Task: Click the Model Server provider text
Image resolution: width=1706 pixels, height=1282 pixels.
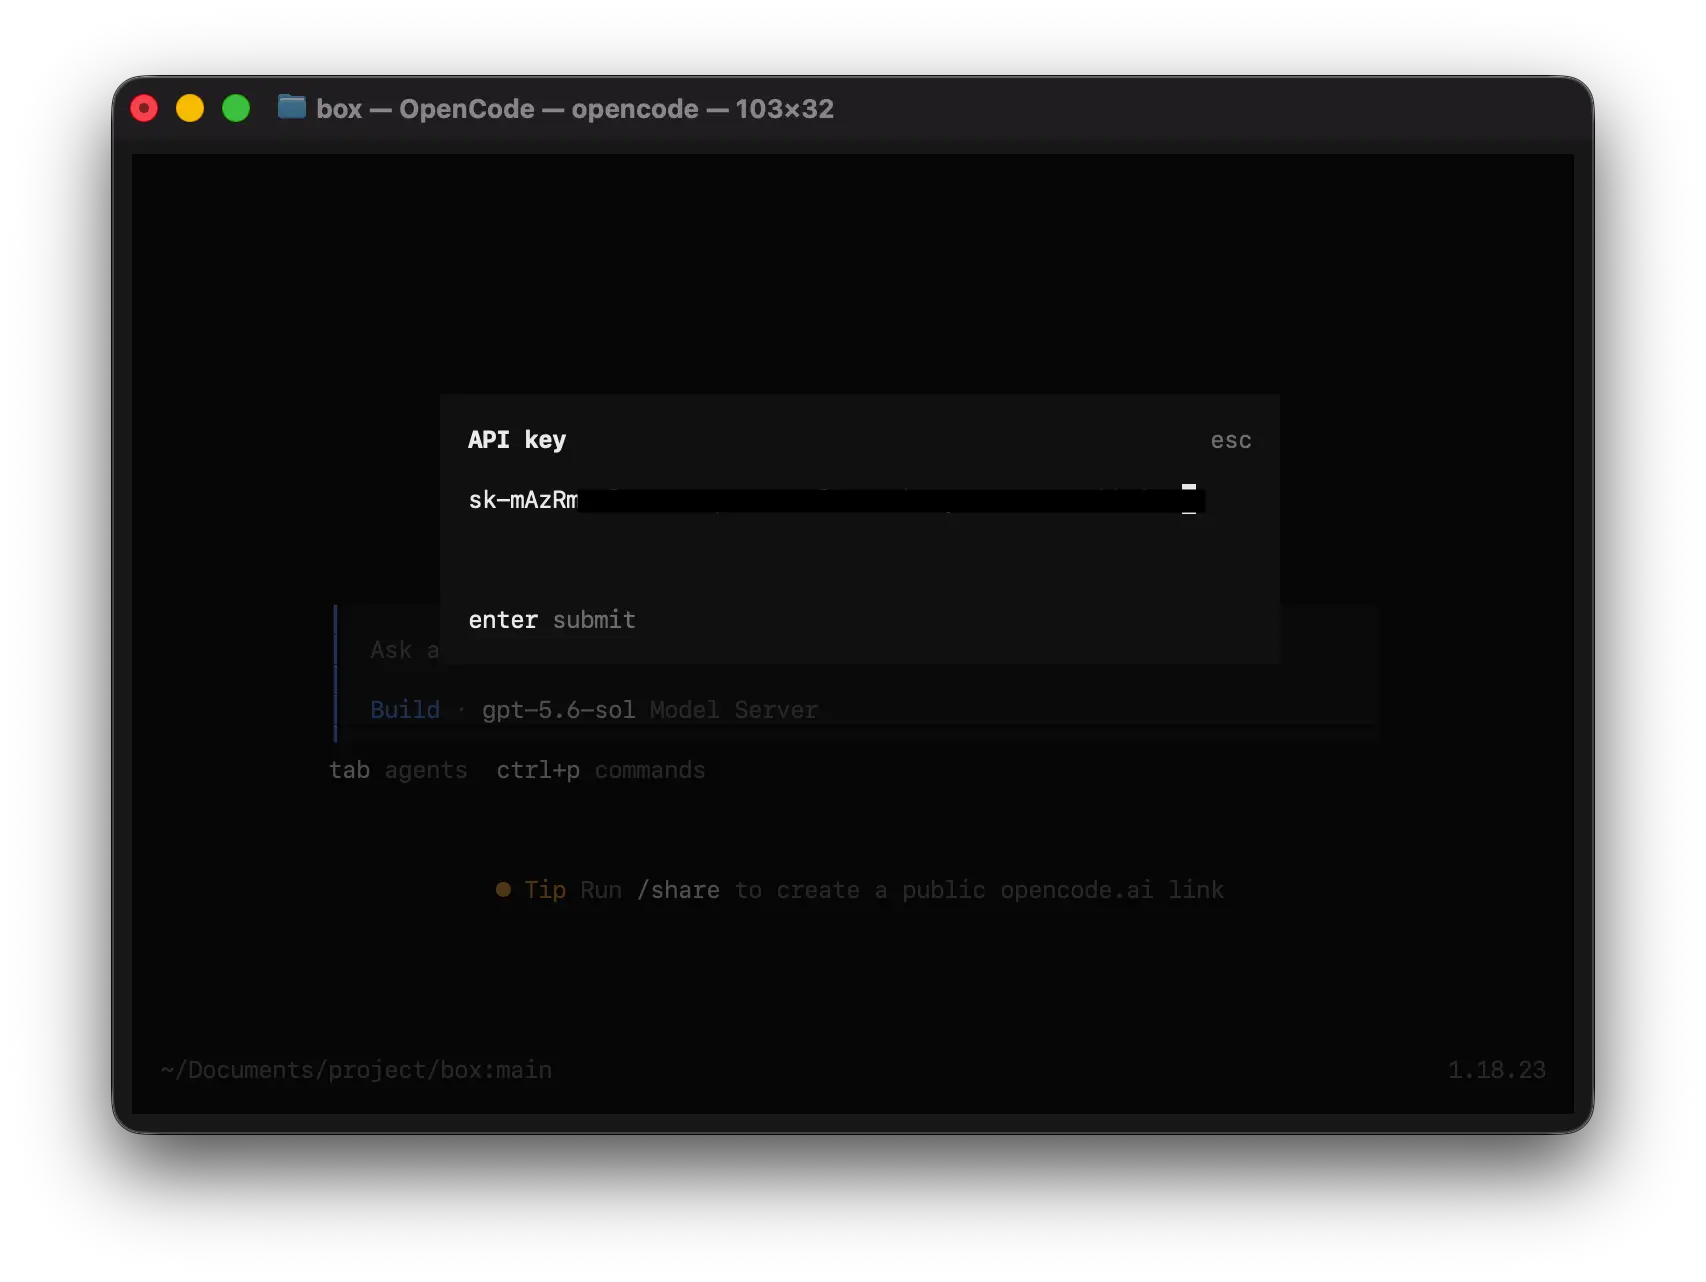Action: click(x=733, y=710)
